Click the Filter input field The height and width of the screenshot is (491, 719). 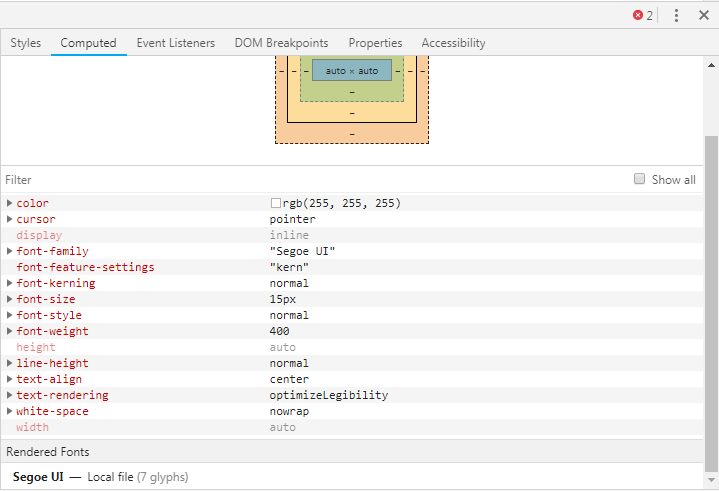[300, 180]
